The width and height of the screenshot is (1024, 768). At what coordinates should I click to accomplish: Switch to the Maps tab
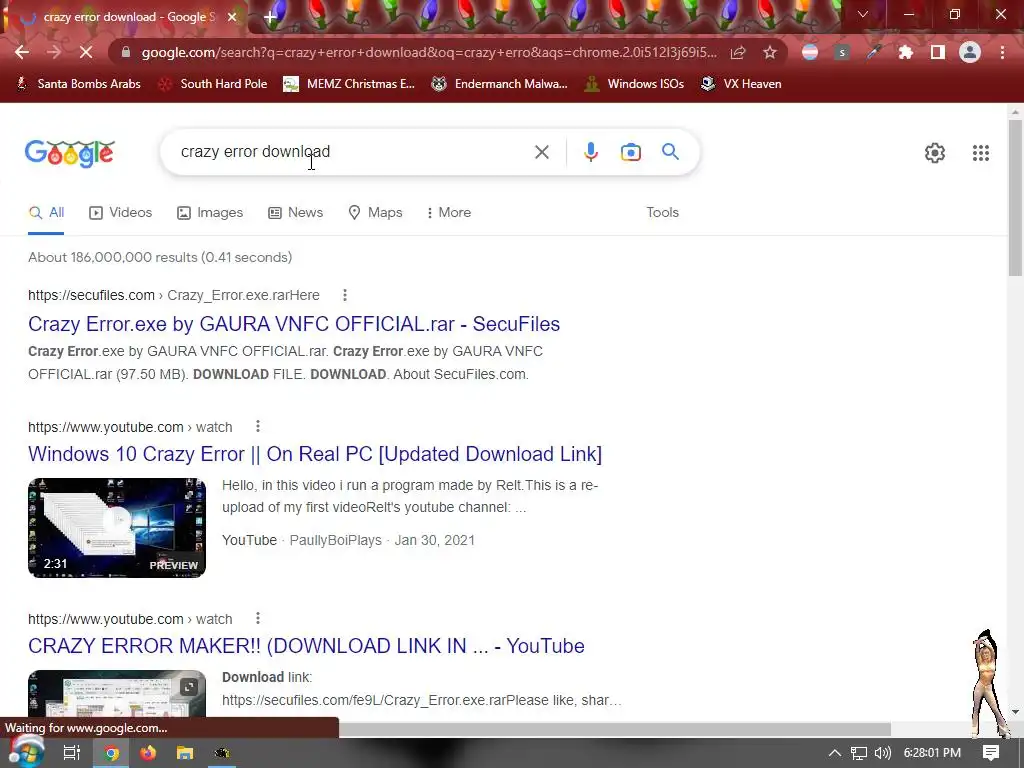click(376, 212)
